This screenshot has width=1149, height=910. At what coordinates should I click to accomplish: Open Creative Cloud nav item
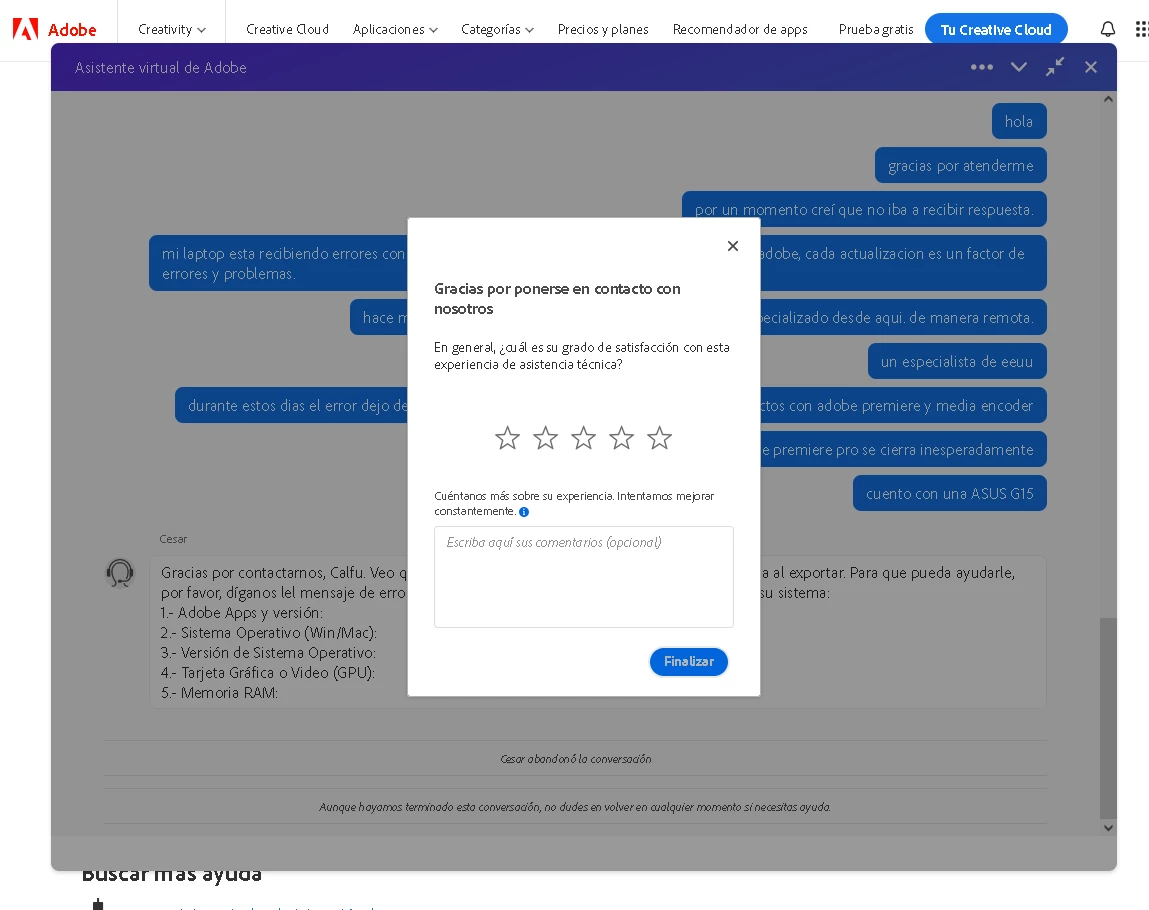point(287,29)
